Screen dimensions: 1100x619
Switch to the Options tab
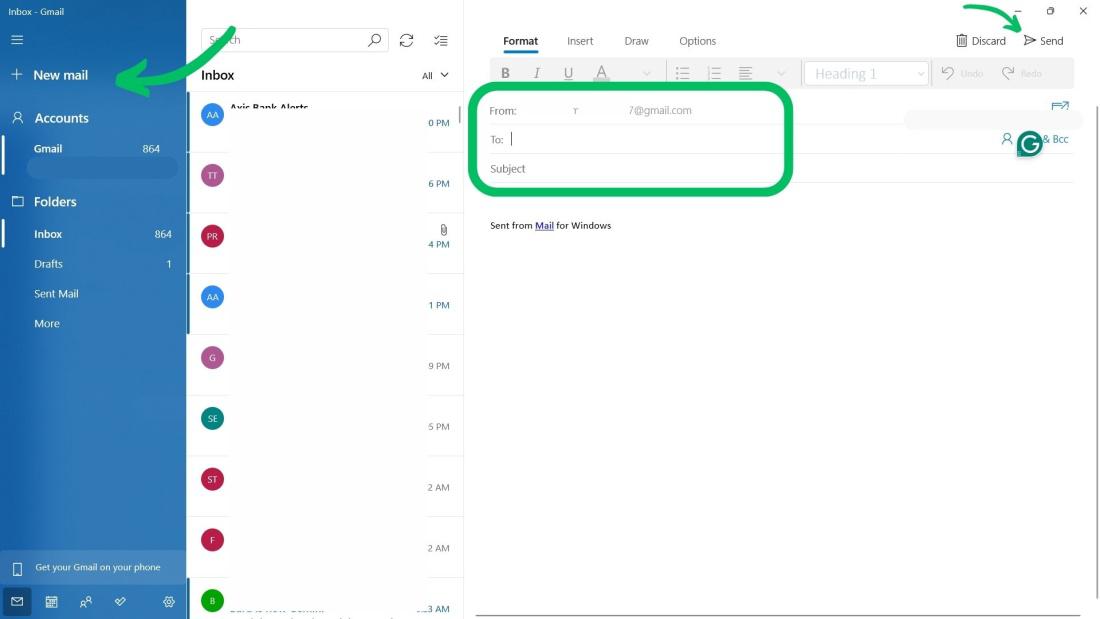[x=697, y=41]
